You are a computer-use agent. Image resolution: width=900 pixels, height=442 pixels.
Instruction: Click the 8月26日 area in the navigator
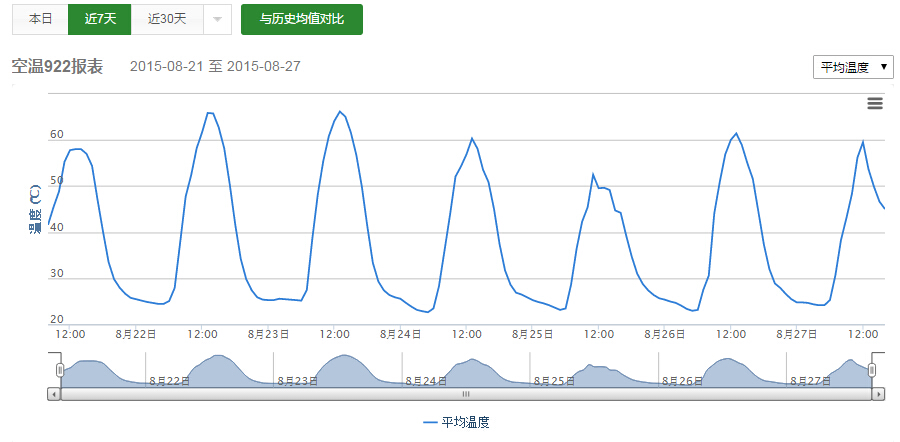click(684, 381)
